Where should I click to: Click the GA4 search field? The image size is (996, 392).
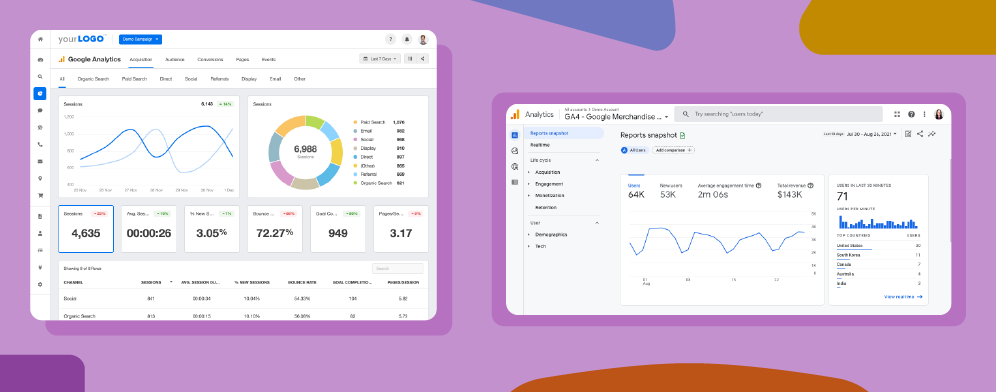point(779,114)
